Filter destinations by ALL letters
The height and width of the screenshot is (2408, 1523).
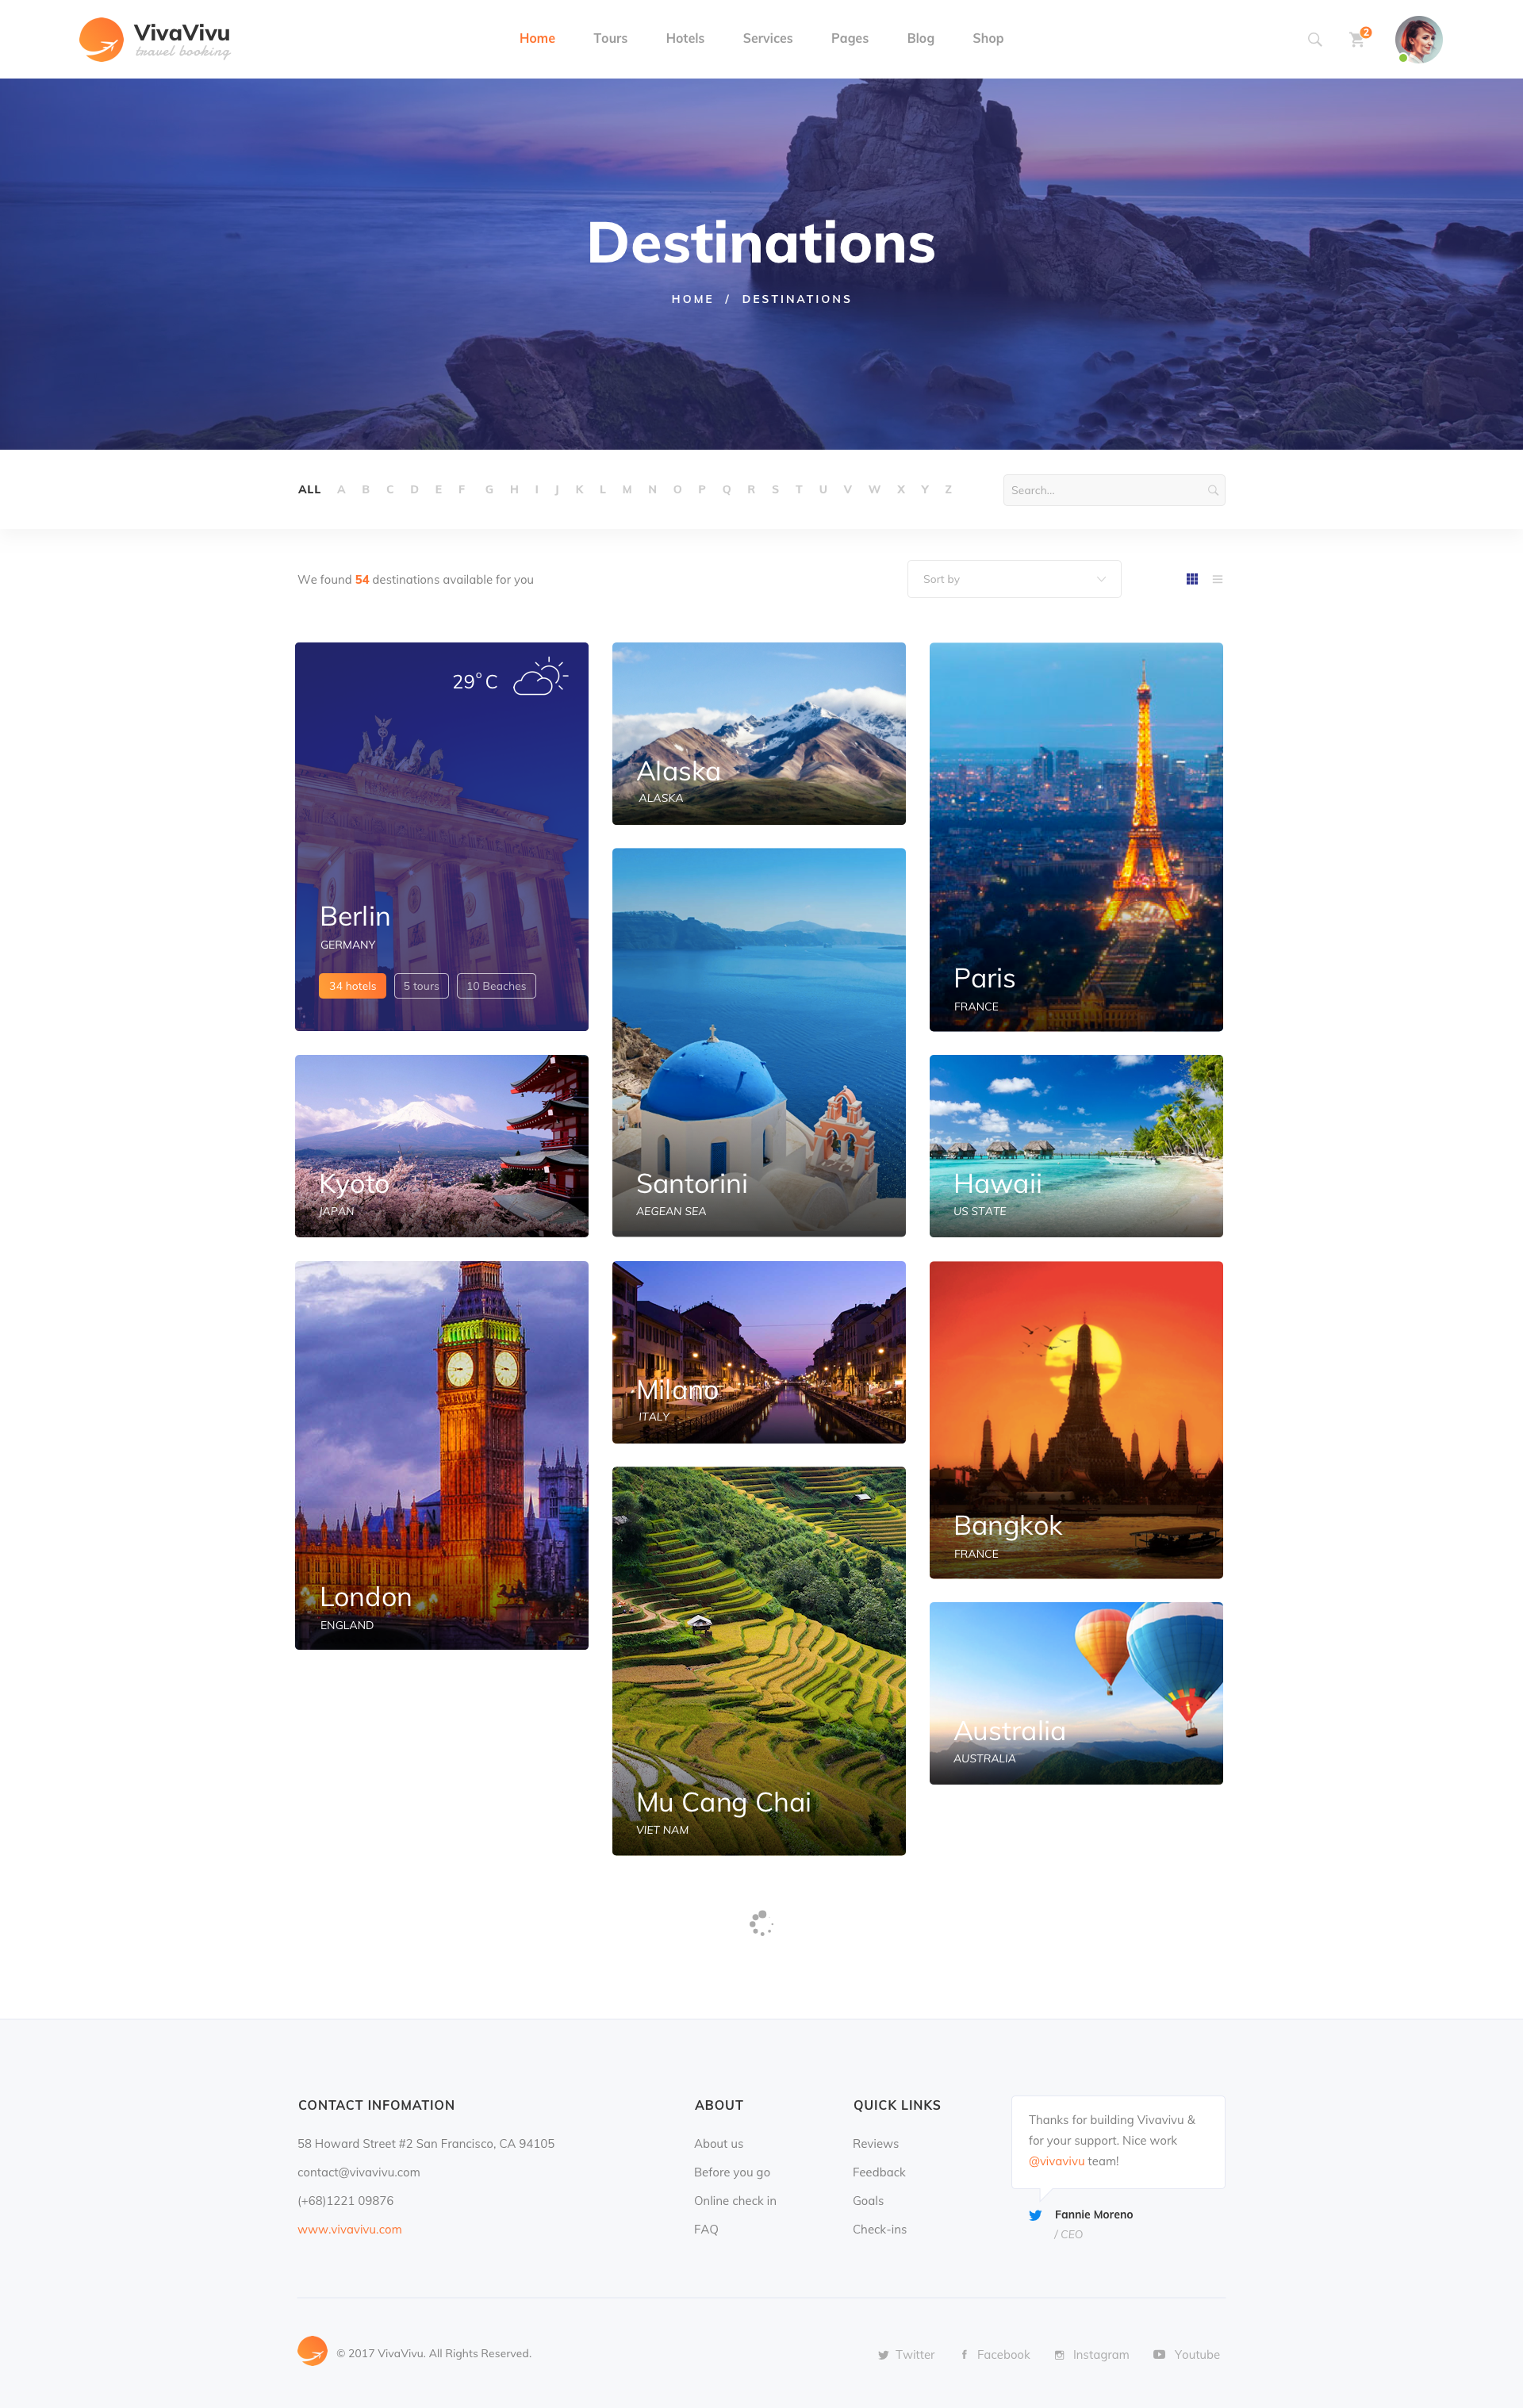(309, 489)
